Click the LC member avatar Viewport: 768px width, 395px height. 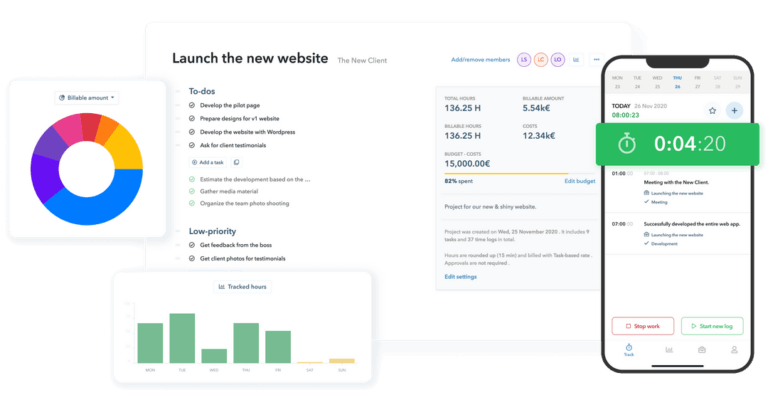click(541, 60)
